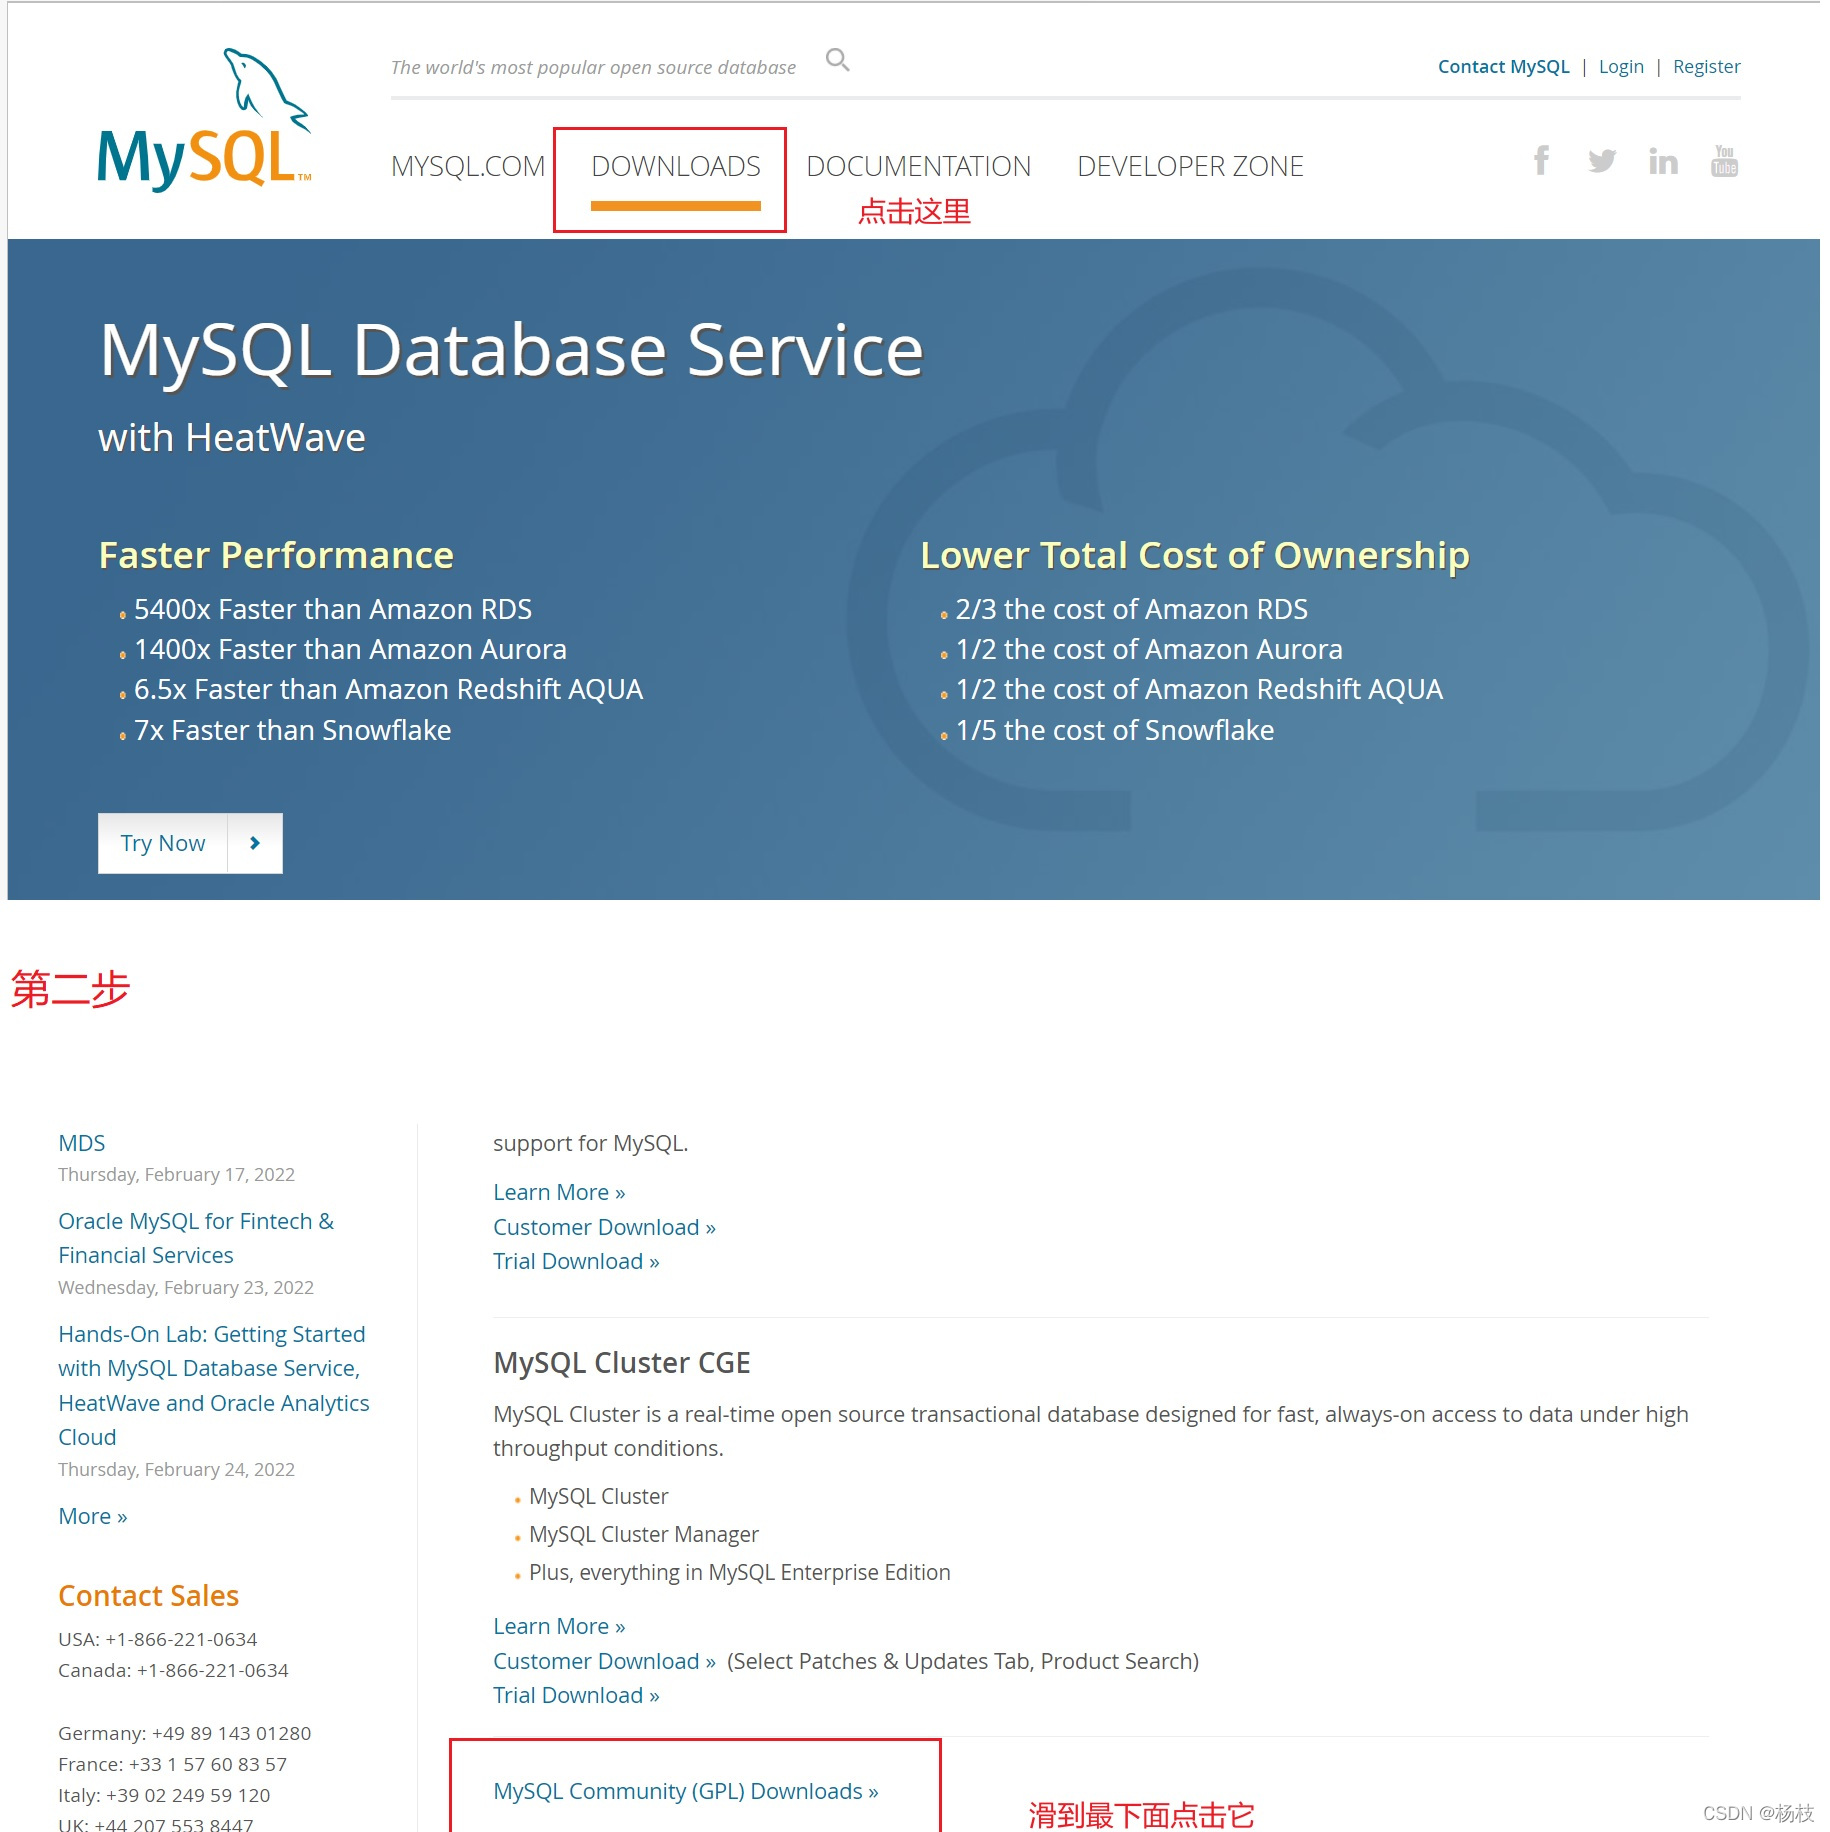1830x1832 pixels.
Task: Click '7x Faster than Snowflake' text
Action: pos(292,730)
